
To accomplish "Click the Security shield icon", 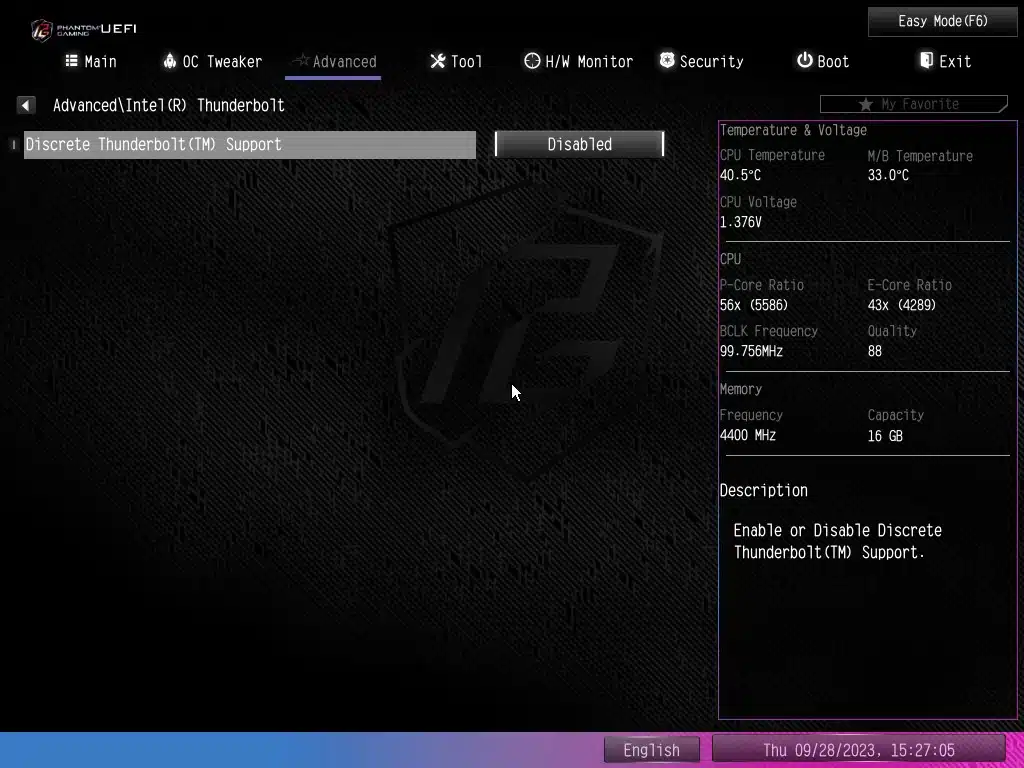I will click(x=667, y=61).
